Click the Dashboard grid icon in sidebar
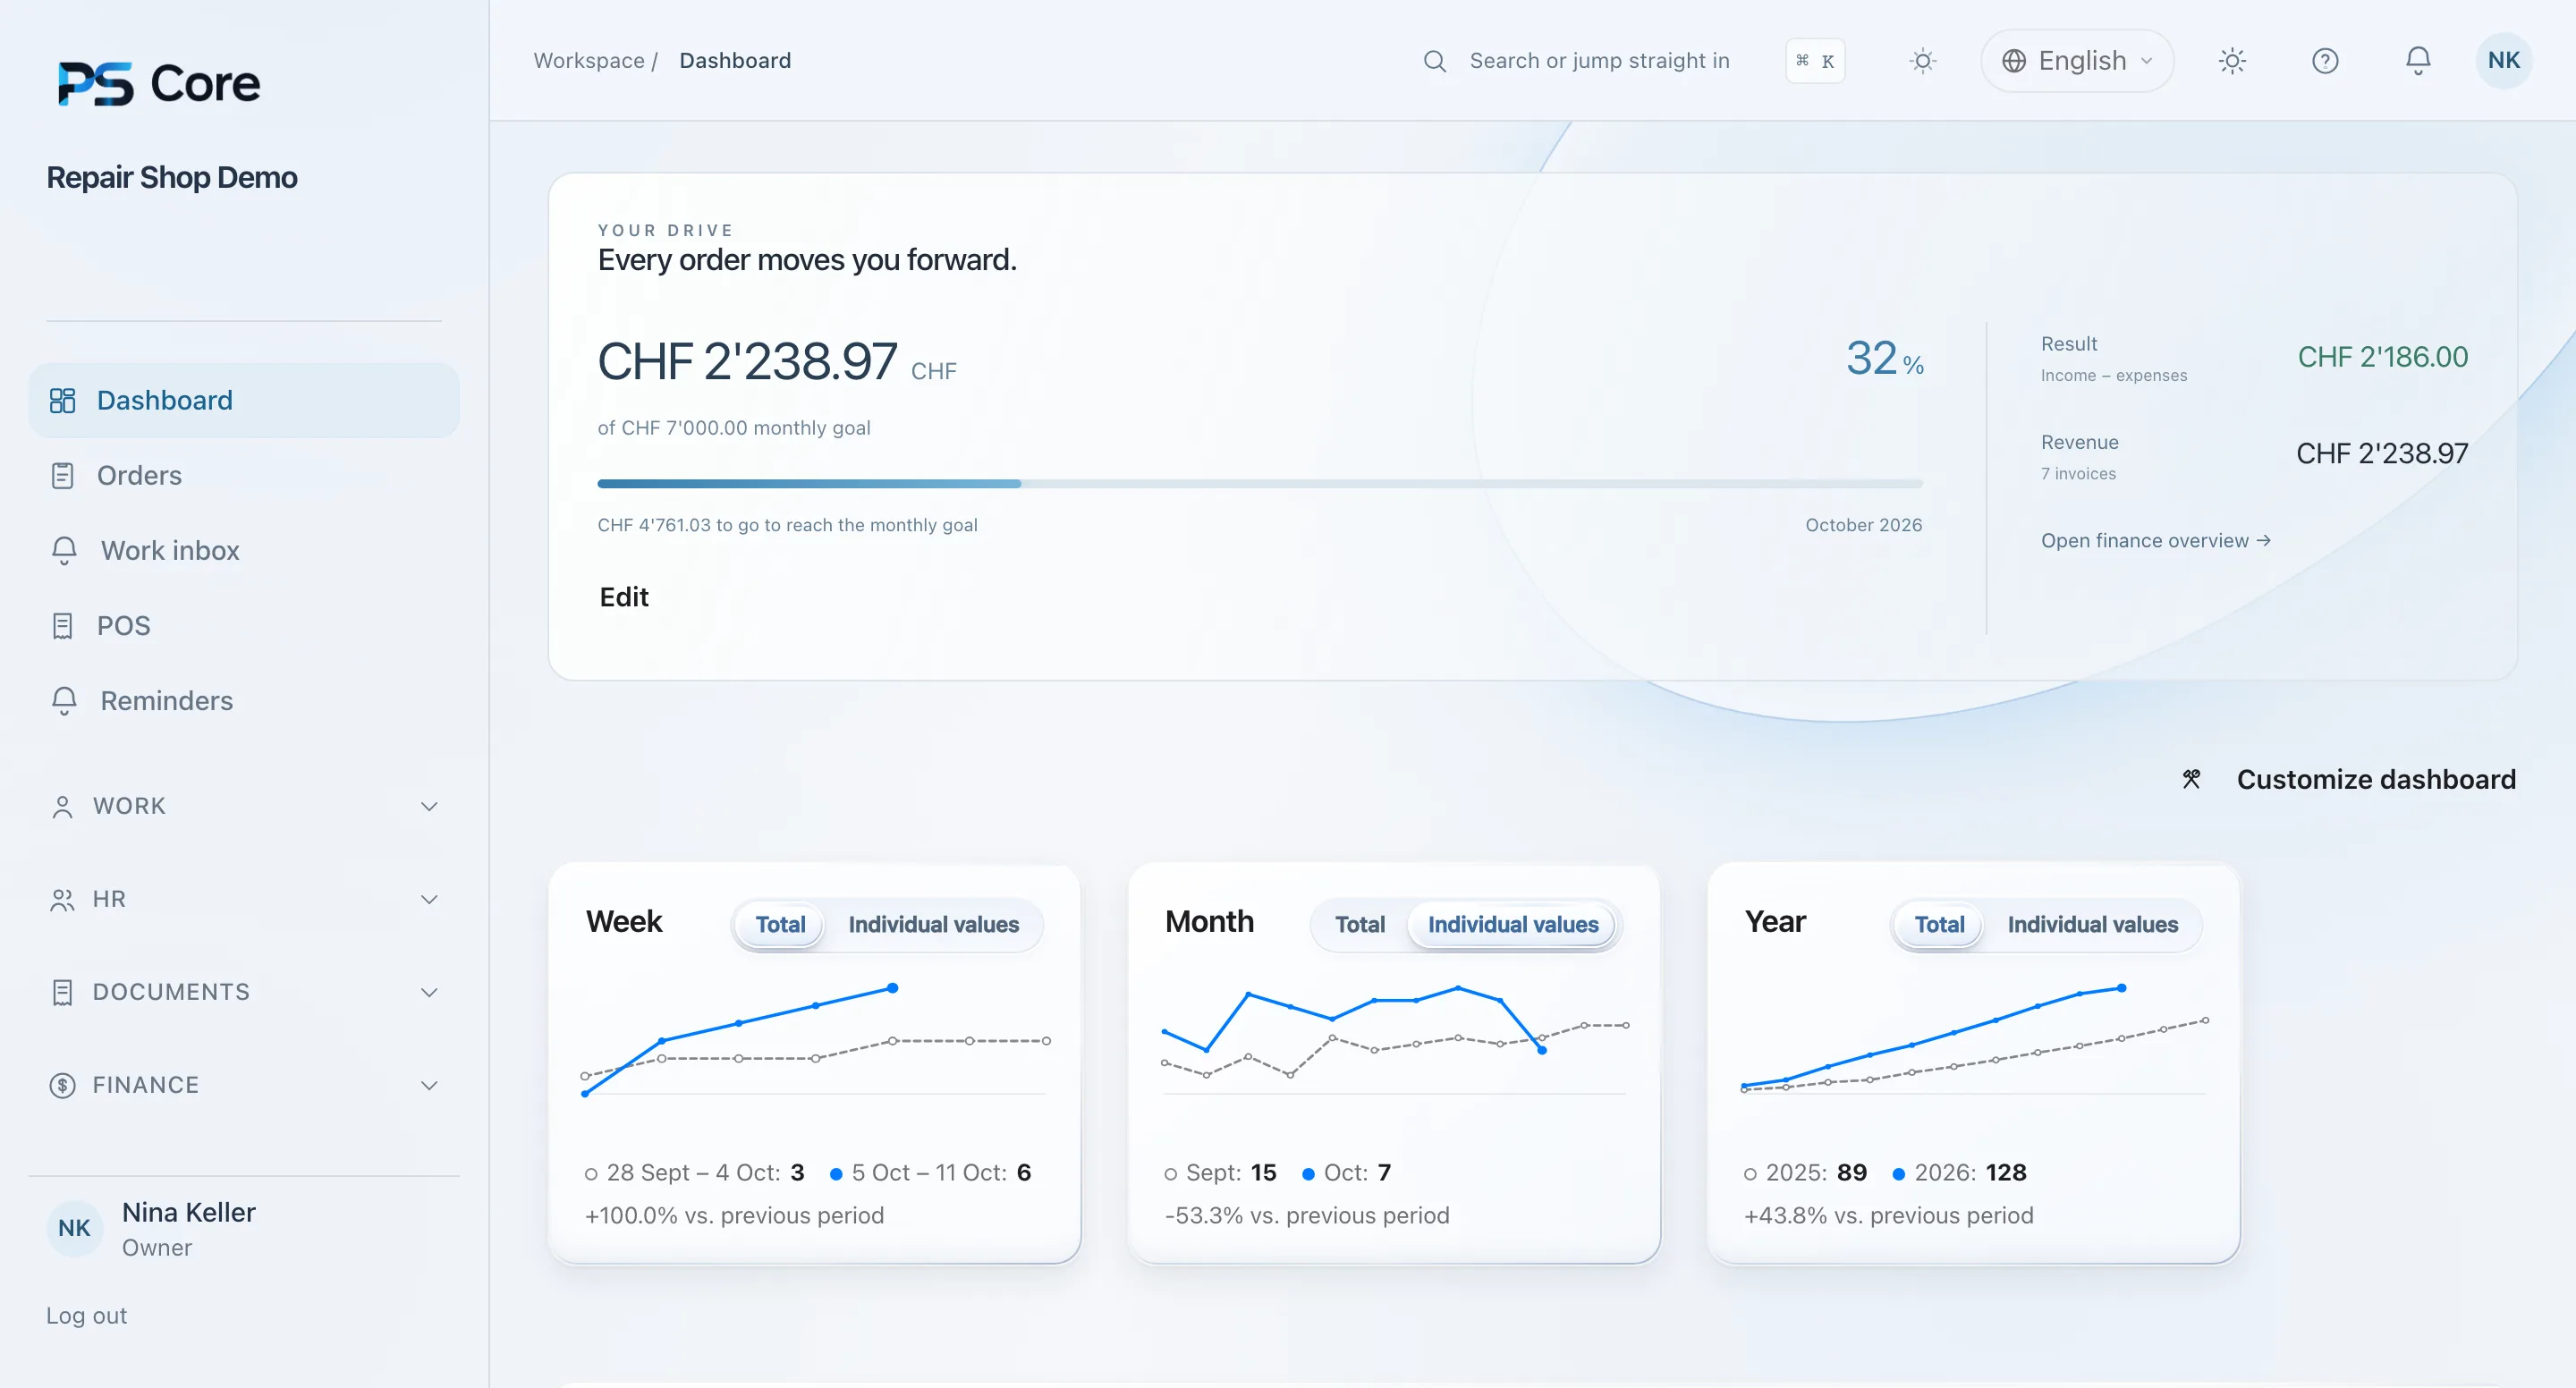This screenshot has height=1388, width=2576. click(x=62, y=400)
